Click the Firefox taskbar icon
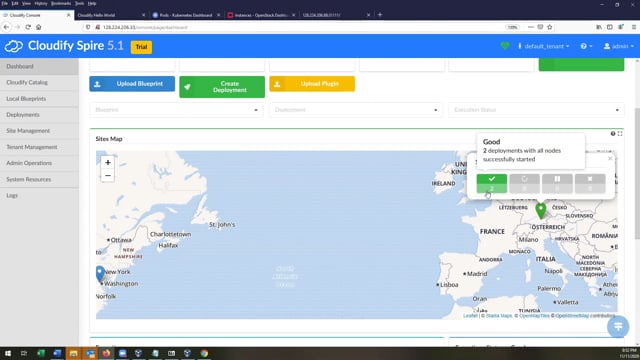 pyautogui.click(x=106, y=353)
